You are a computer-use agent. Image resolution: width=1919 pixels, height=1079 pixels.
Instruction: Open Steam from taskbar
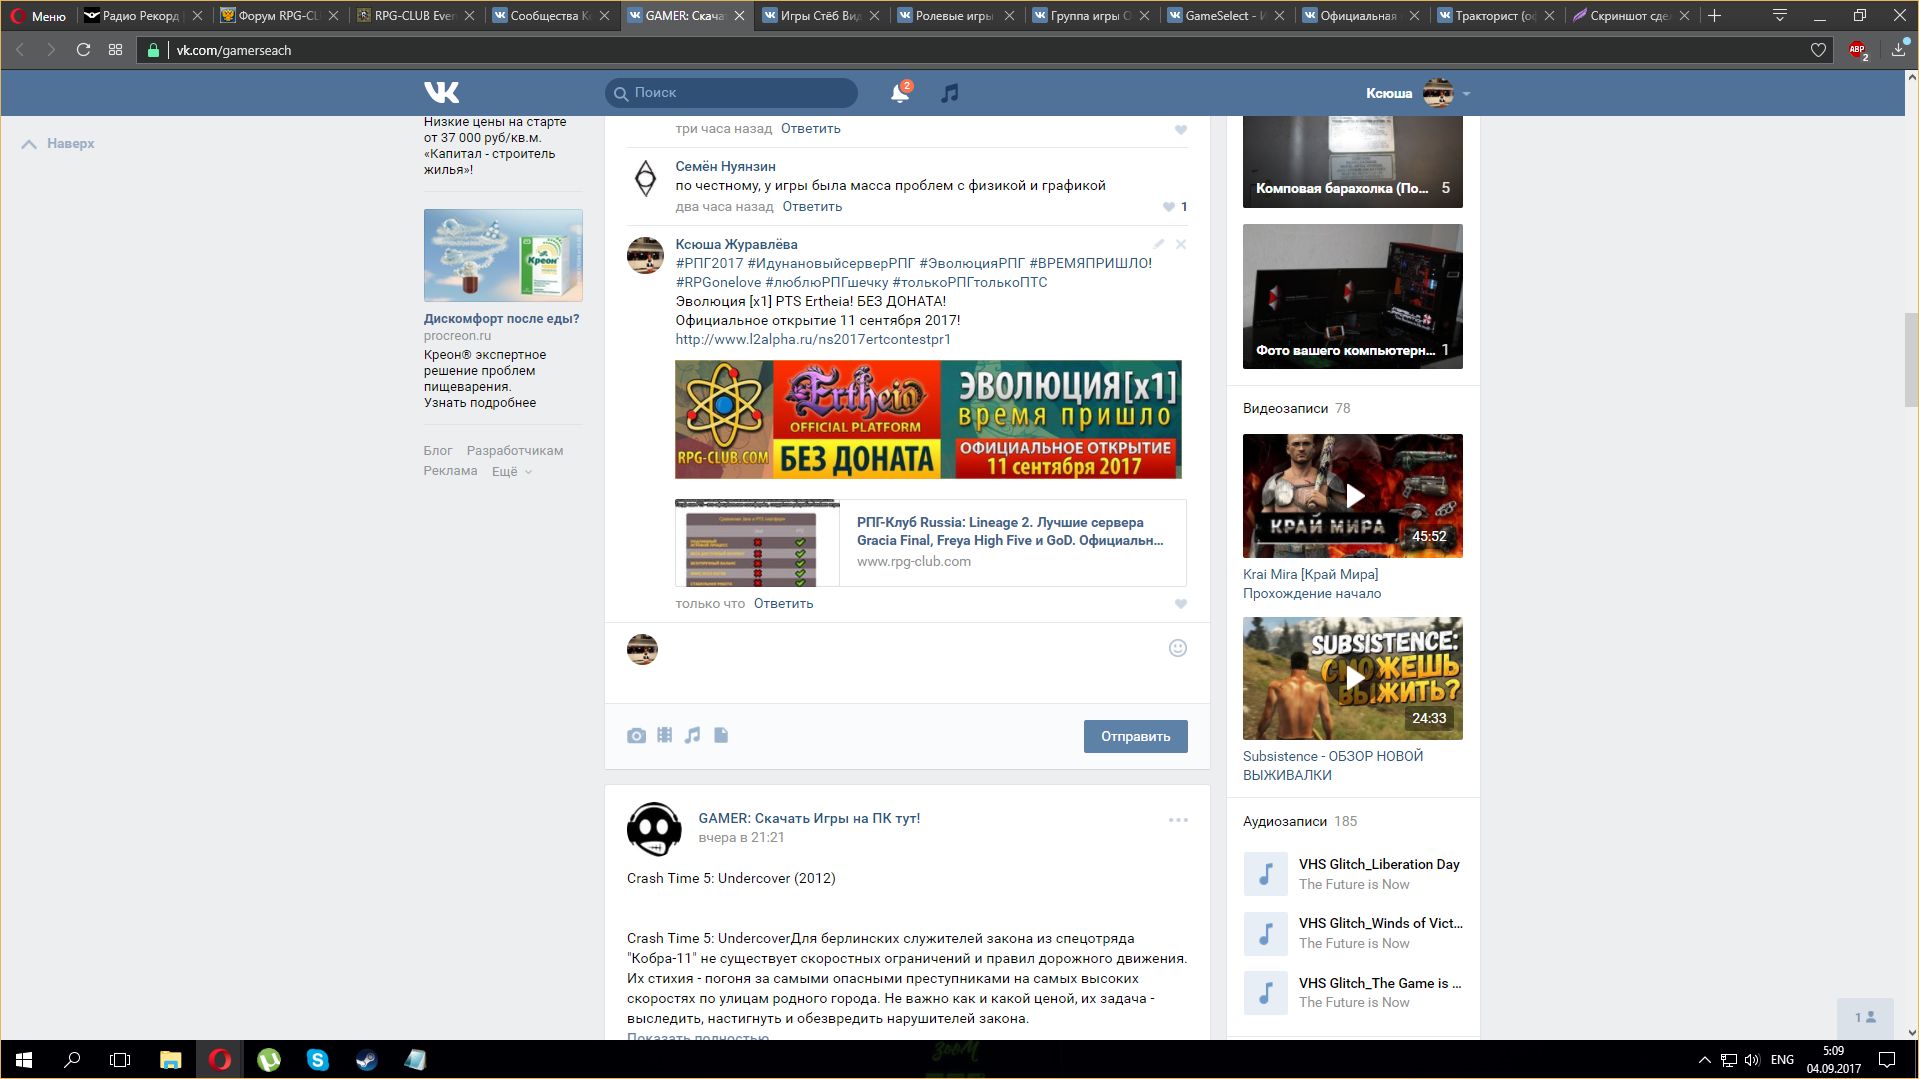(366, 1060)
